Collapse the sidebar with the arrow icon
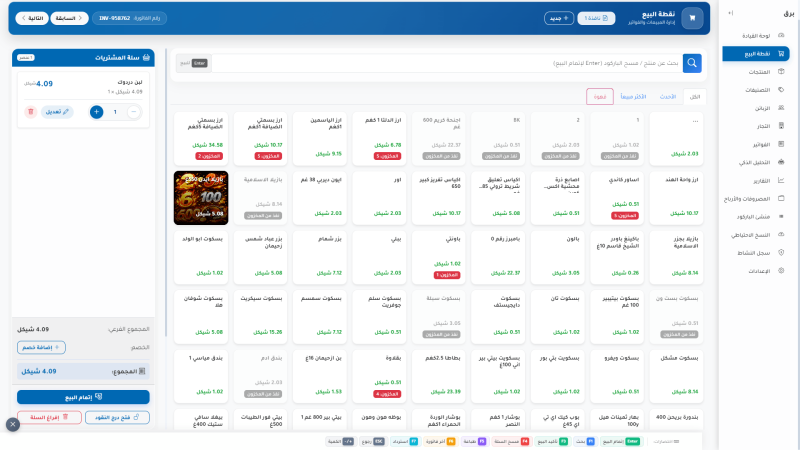This screenshot has height=450, width=800. click(x=731, y=13)
